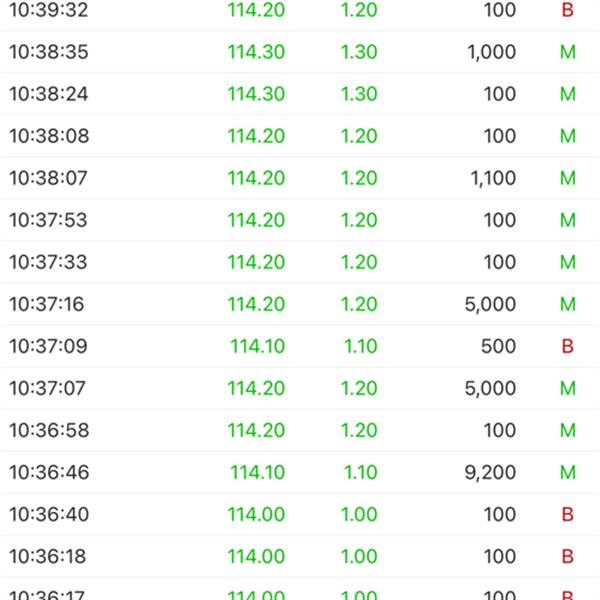
Task: Click the red B marker at 10:37:09
Action: 567,346
